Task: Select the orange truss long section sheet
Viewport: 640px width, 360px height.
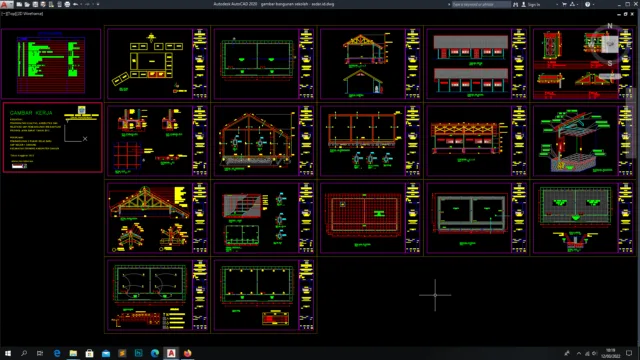Action: point(477,141)
